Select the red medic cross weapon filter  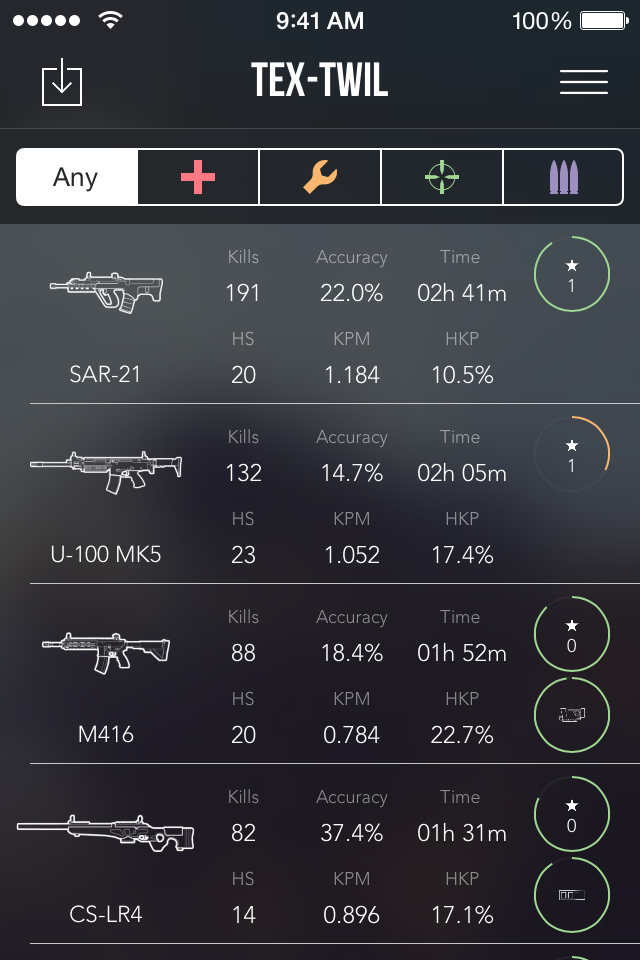[197, 176]
